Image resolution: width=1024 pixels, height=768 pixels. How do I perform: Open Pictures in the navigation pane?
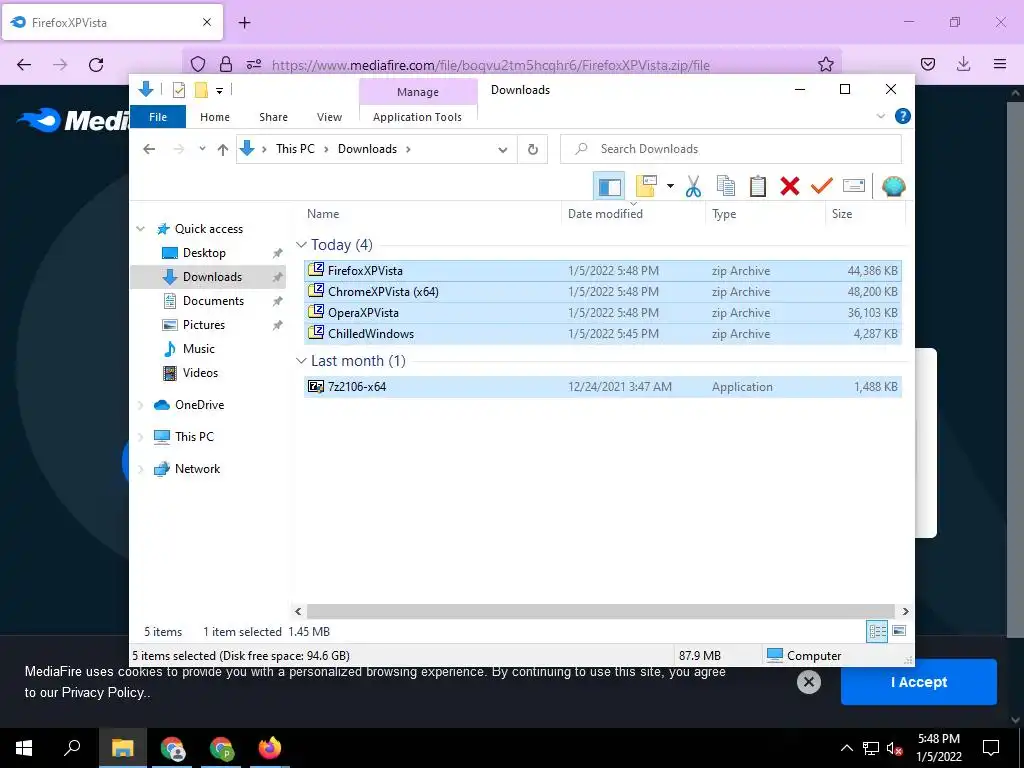tap(203, 325)
